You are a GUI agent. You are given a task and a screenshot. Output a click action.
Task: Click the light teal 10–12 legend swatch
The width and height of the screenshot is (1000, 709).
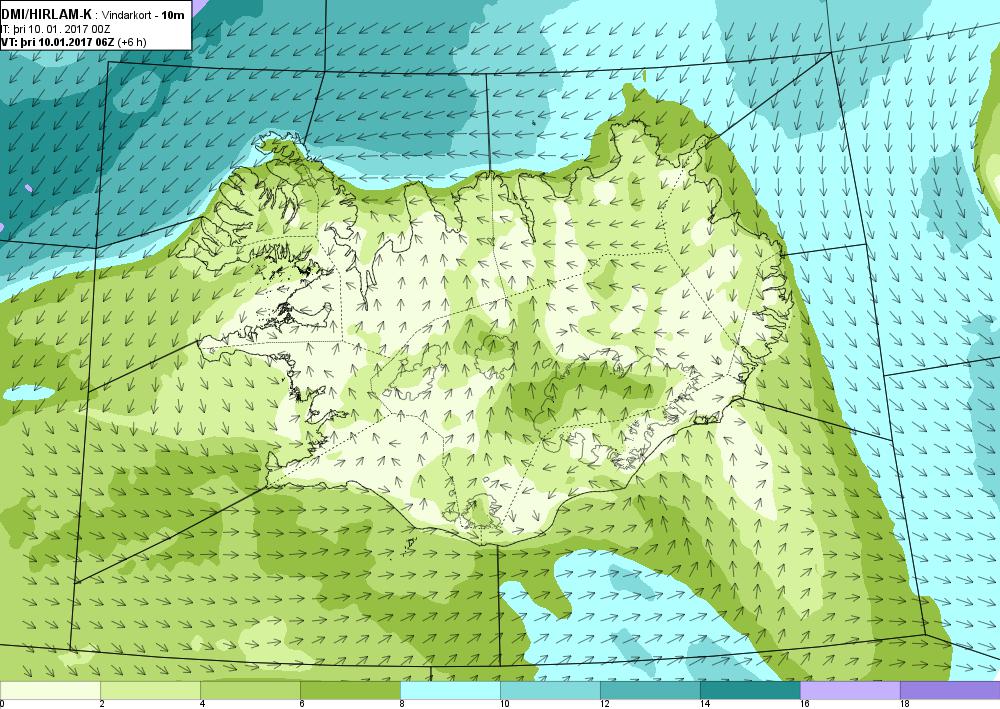(550, 690)
